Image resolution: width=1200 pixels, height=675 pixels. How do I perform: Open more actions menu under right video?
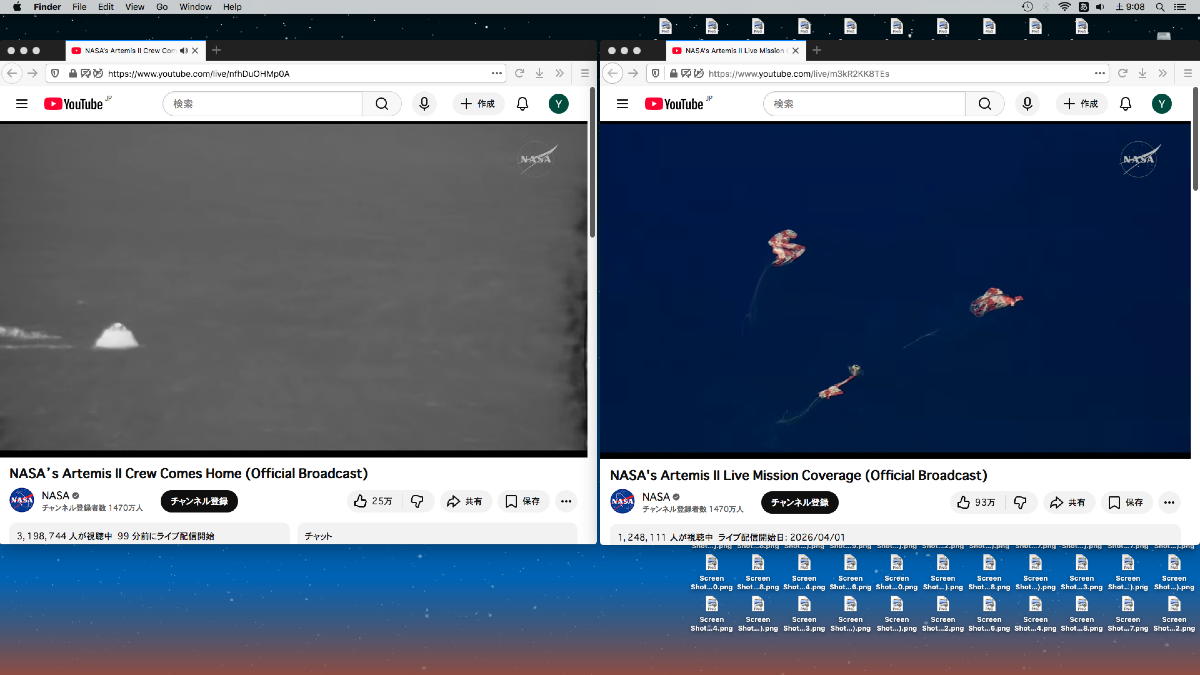tap(1168, 502)
